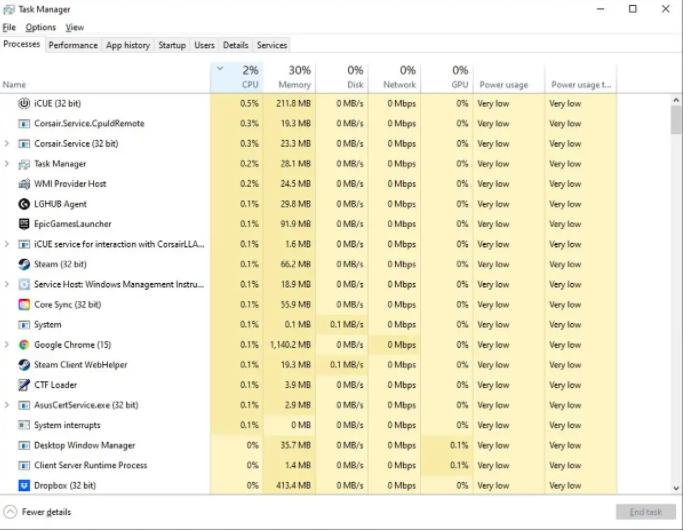The image size is (691, 532).
Task: Click the CPU column sort arrow
Action: (x=220, y=68)
